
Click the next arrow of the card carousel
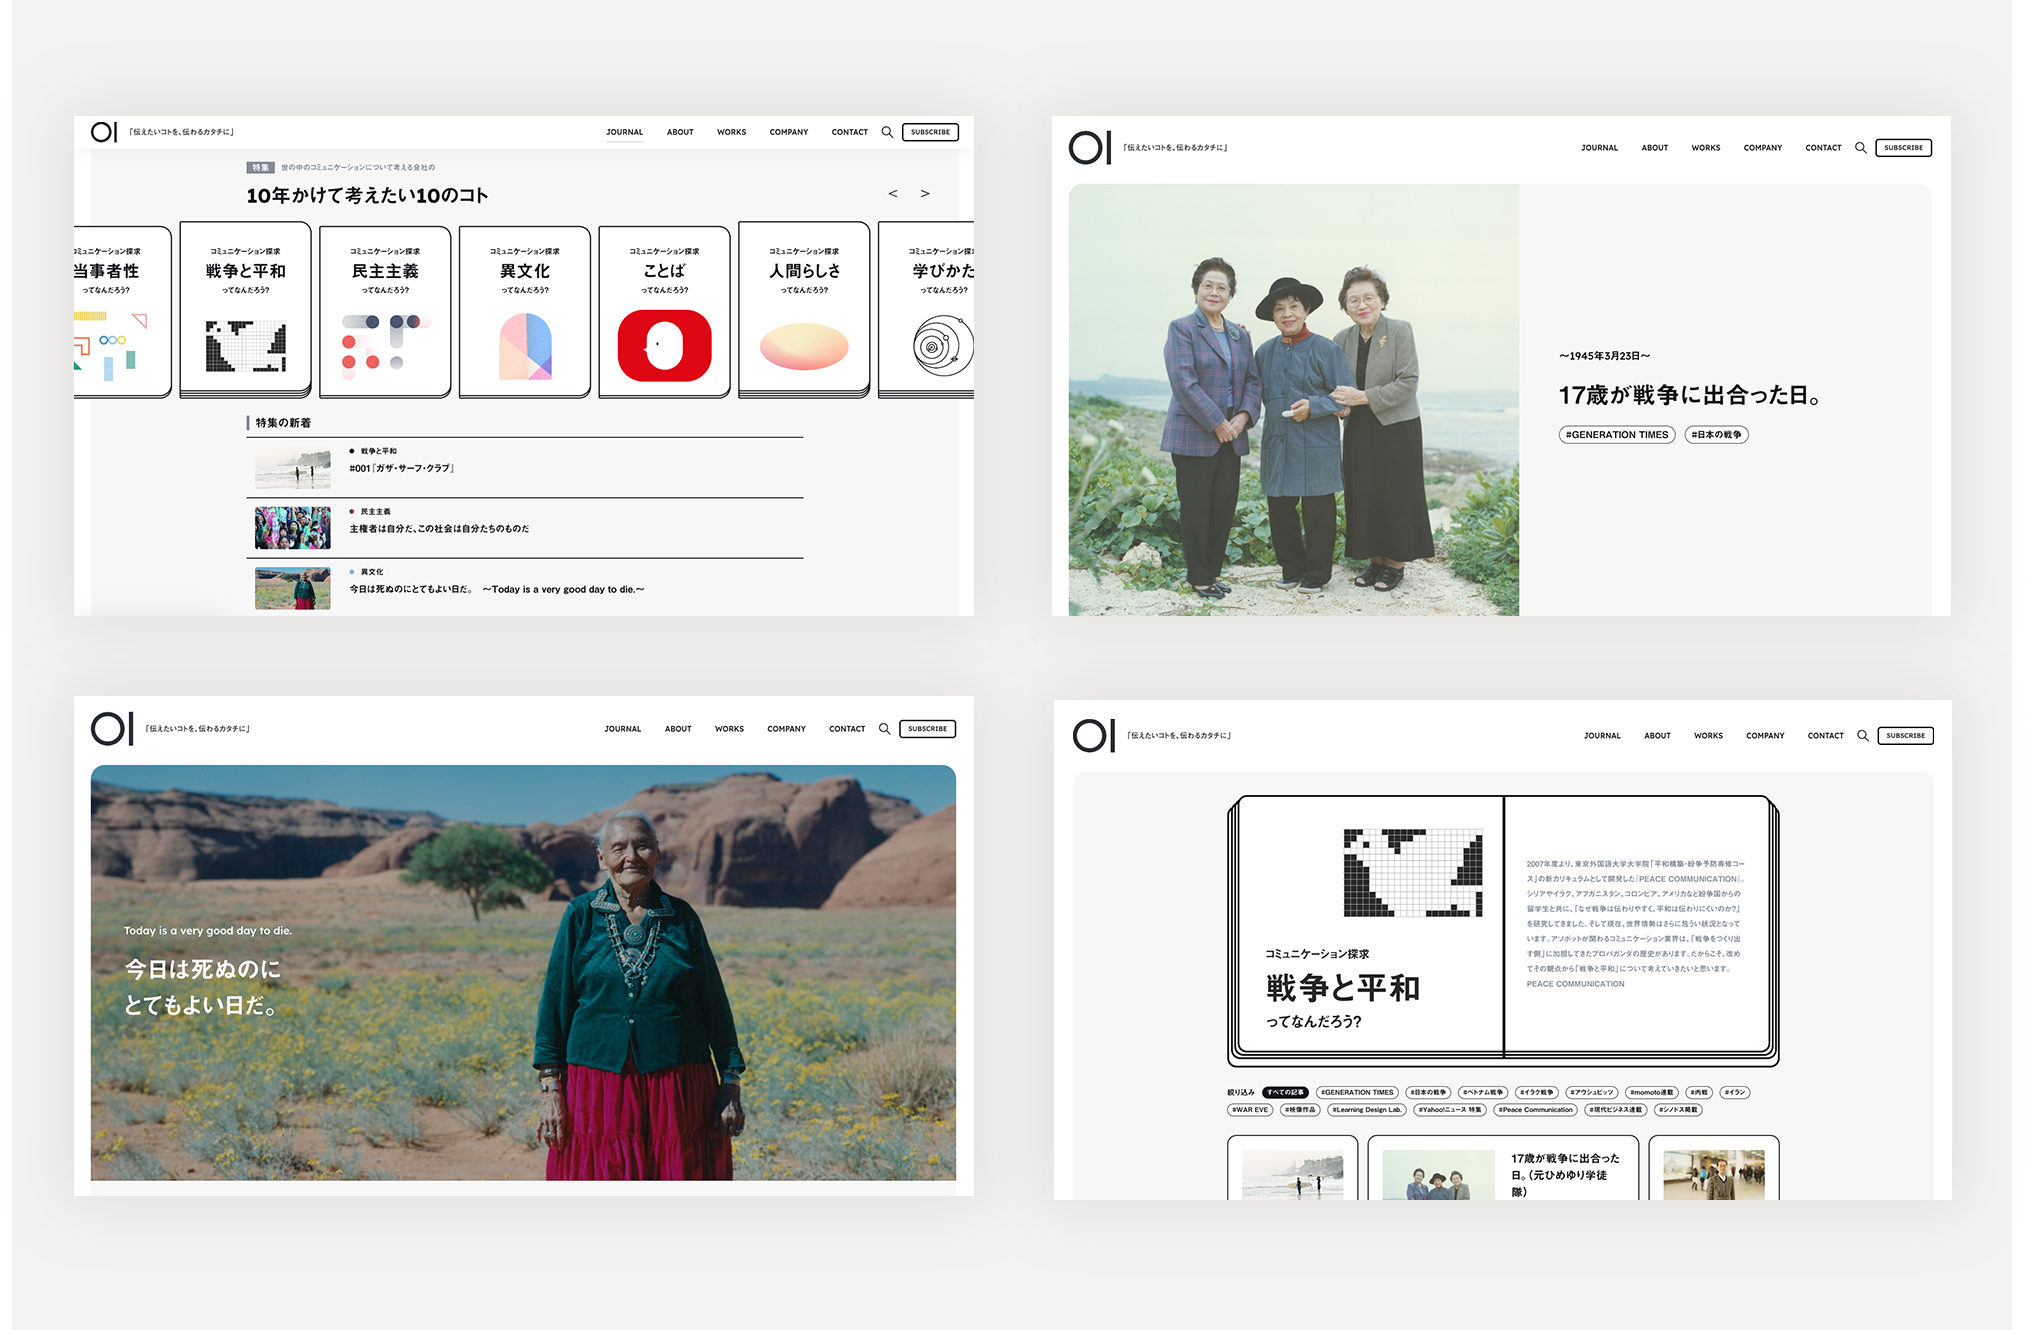(x=925, y=194)
